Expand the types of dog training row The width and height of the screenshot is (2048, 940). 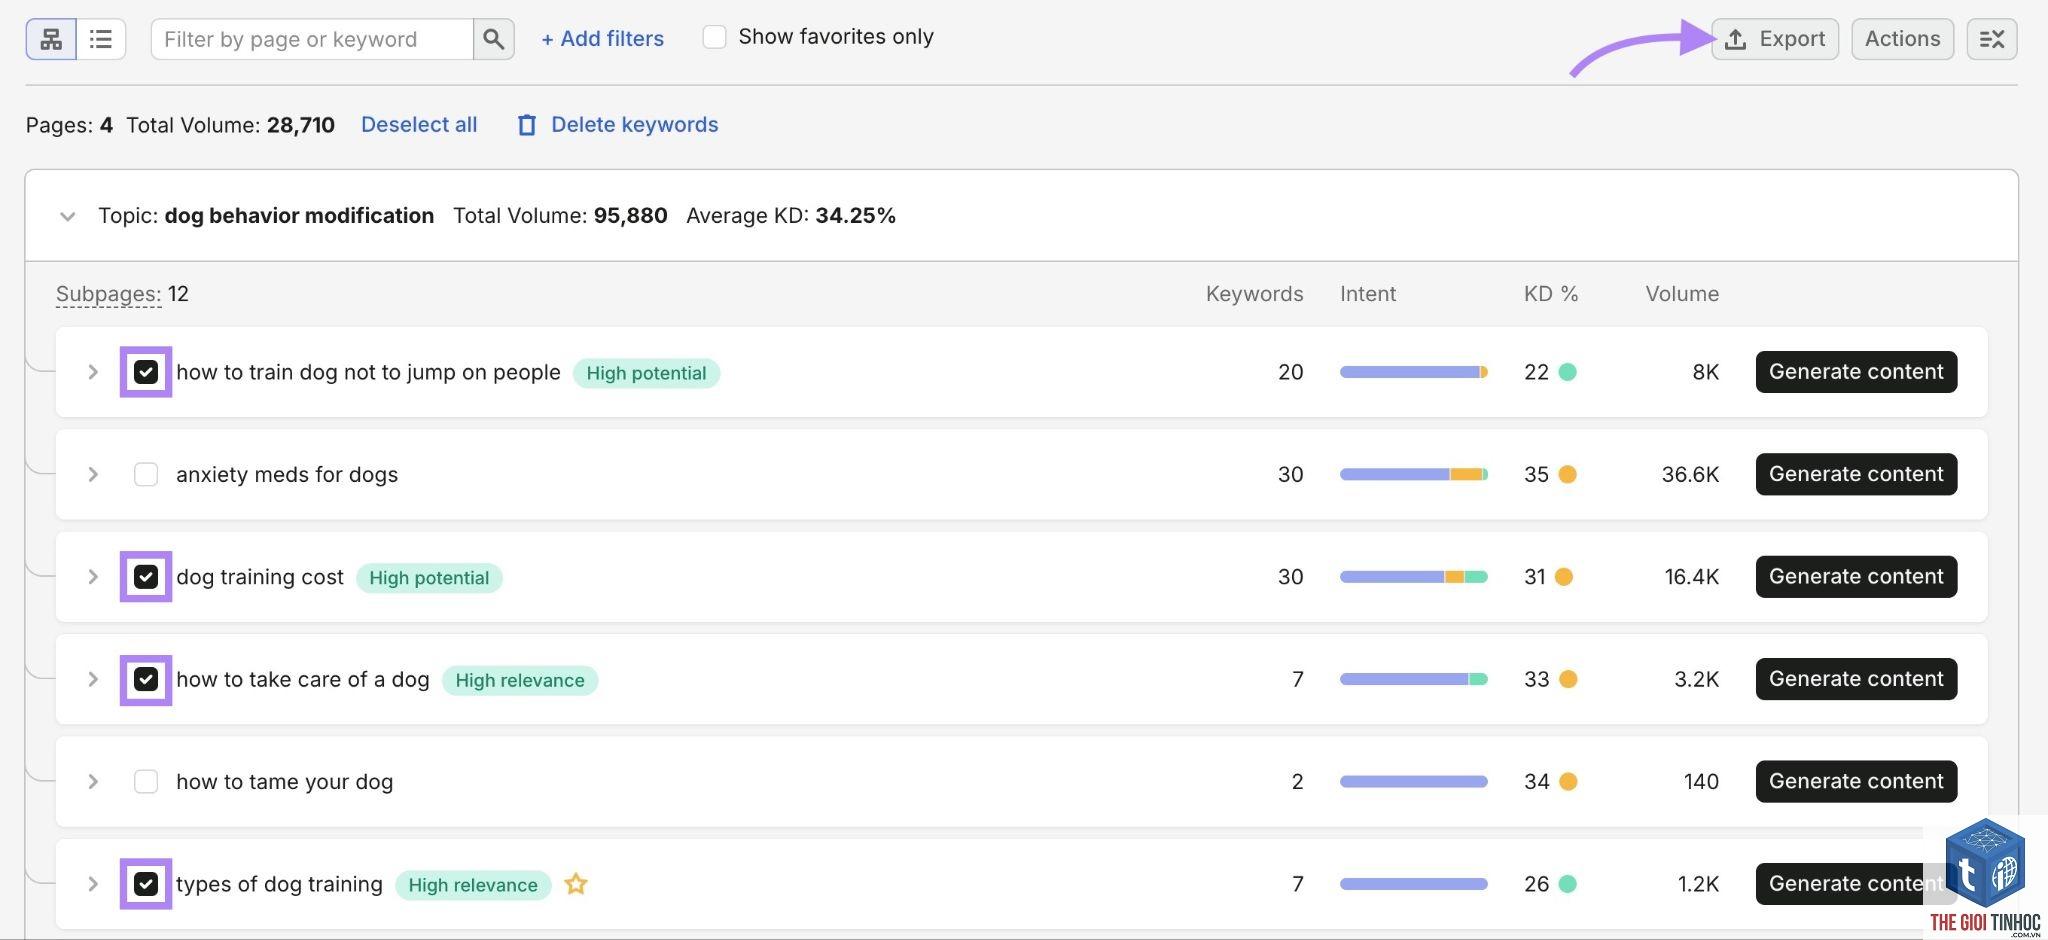[x=93, y=884]
